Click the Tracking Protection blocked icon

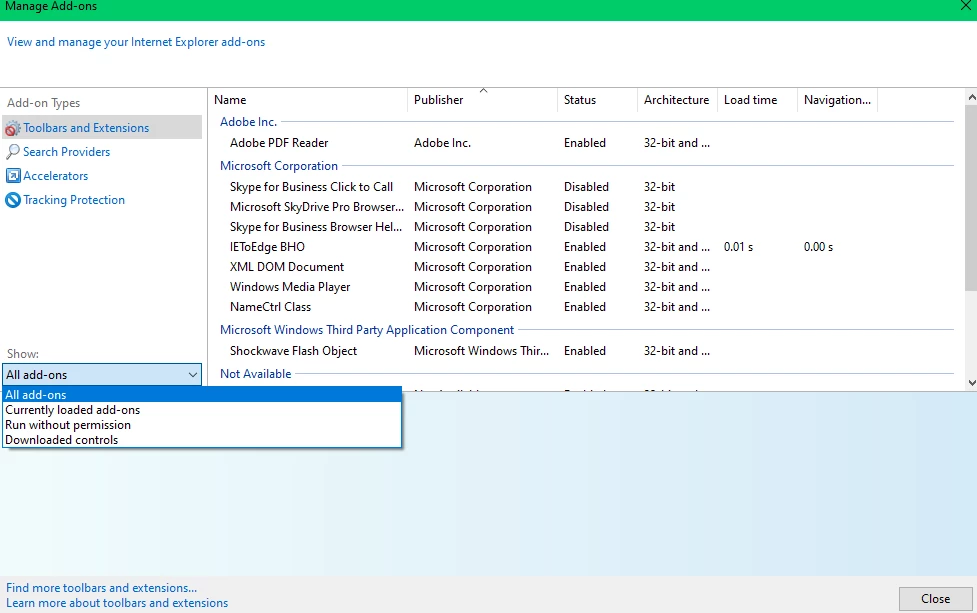click(x=12, y=200)
